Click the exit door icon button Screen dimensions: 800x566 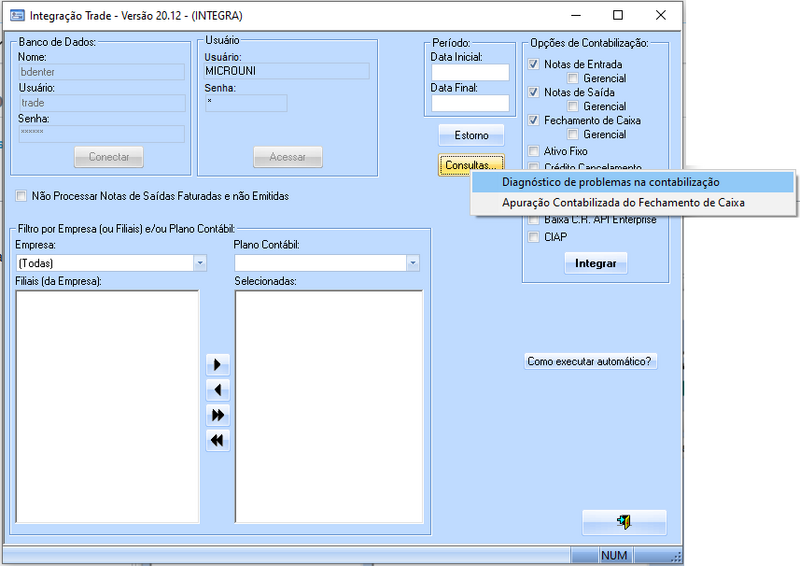coord(624,522)
